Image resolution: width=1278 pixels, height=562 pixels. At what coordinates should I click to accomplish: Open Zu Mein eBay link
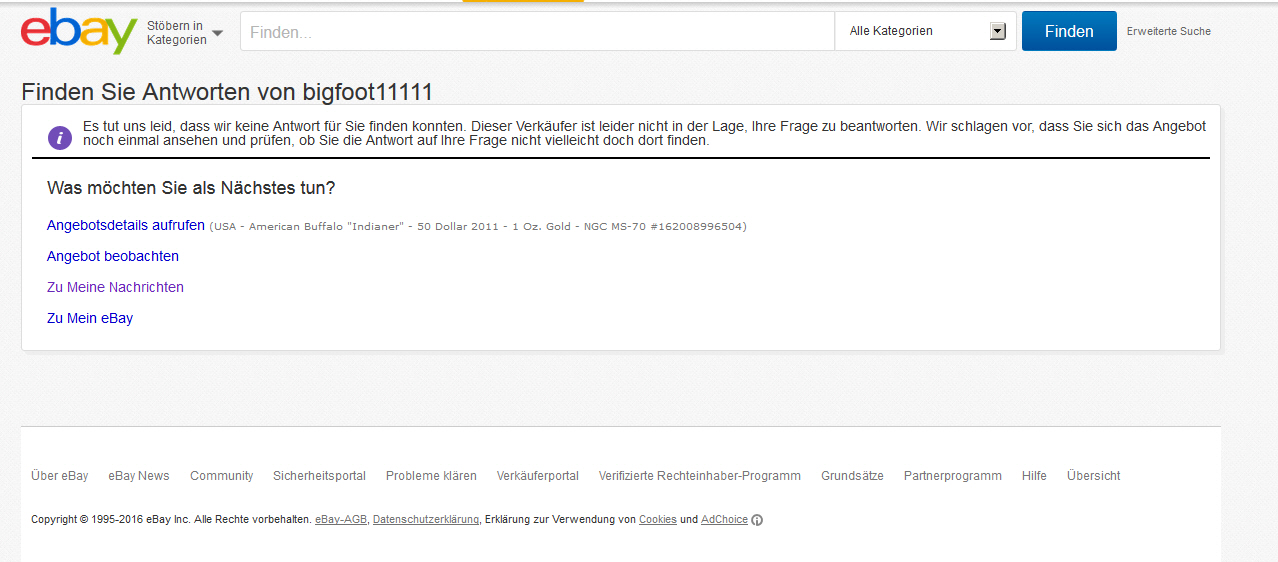click(x=90, y=318)
